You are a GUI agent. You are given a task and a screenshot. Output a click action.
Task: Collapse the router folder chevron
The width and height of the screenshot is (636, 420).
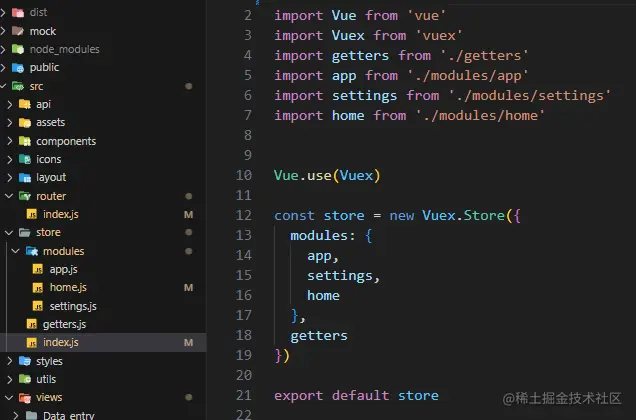click(x=9, y=196)
